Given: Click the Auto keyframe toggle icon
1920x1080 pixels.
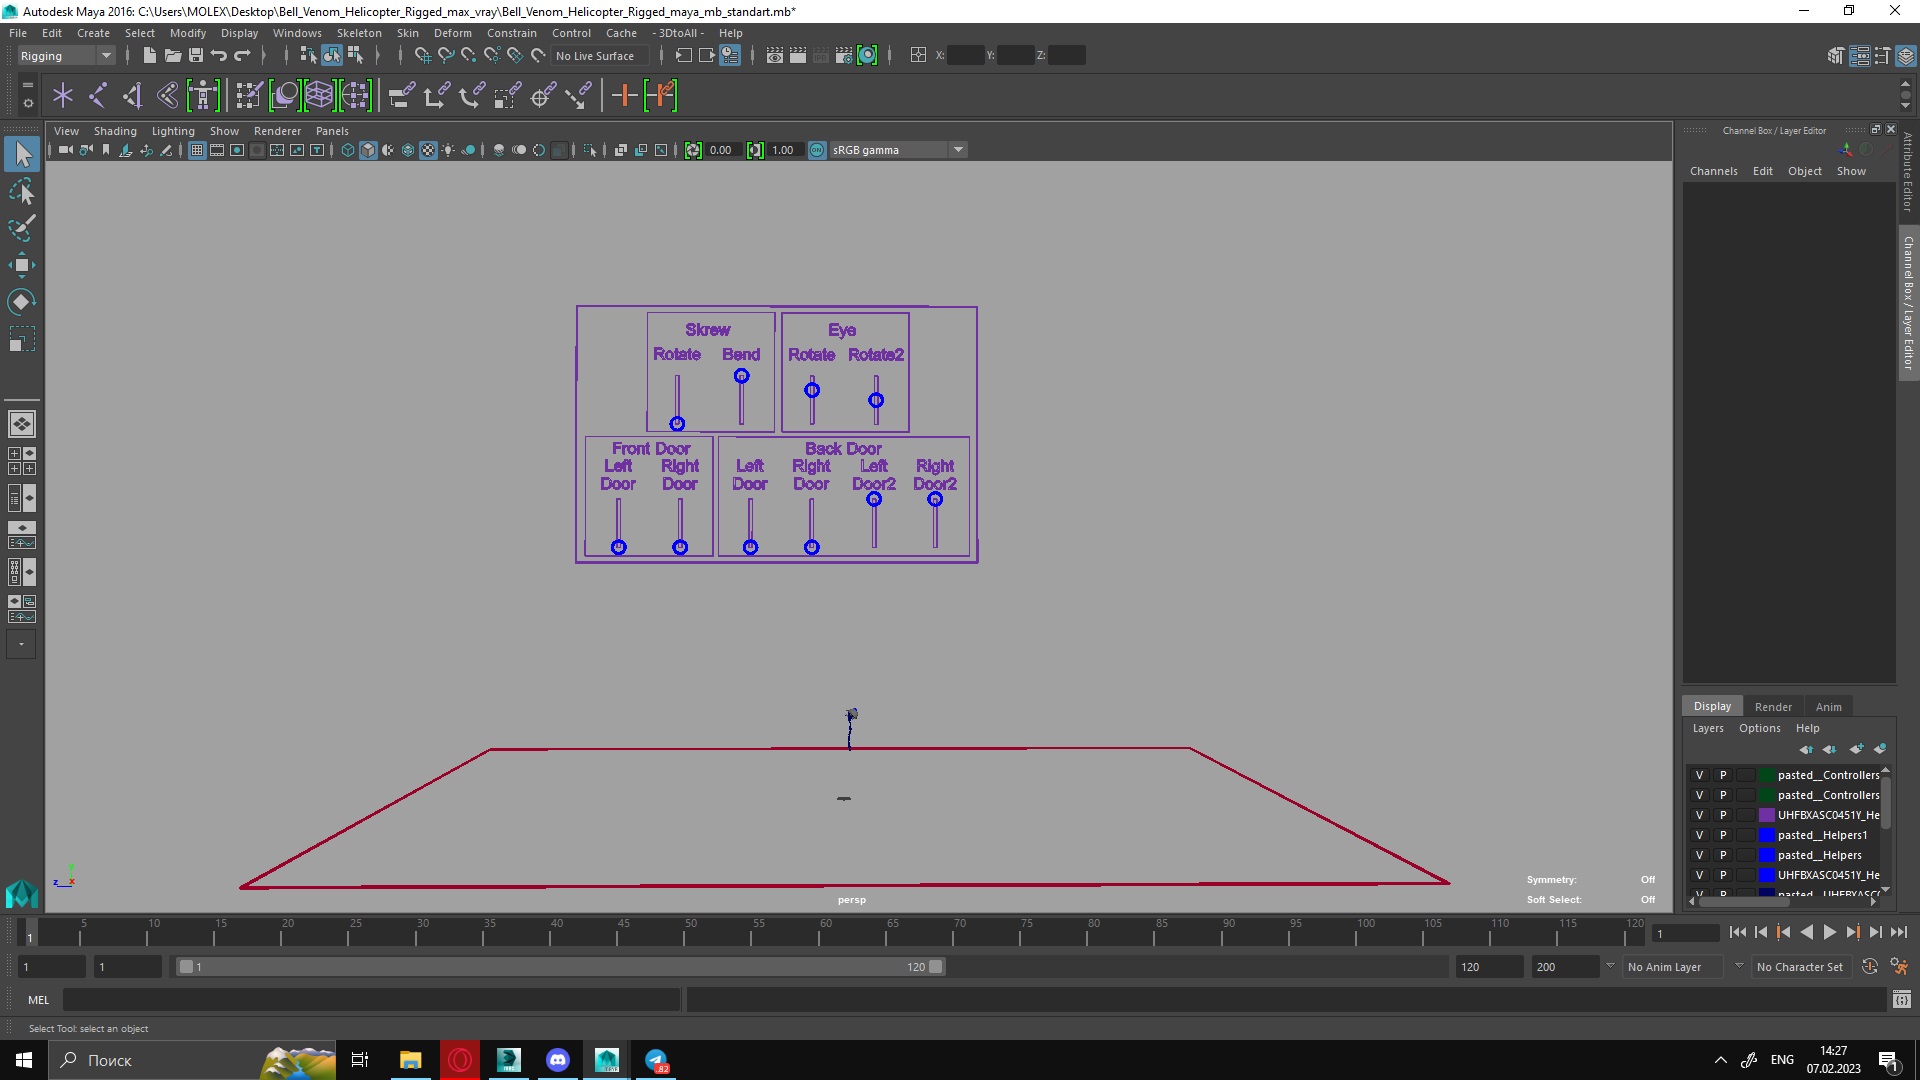Looking at the screenshot, I should 1869,967.
